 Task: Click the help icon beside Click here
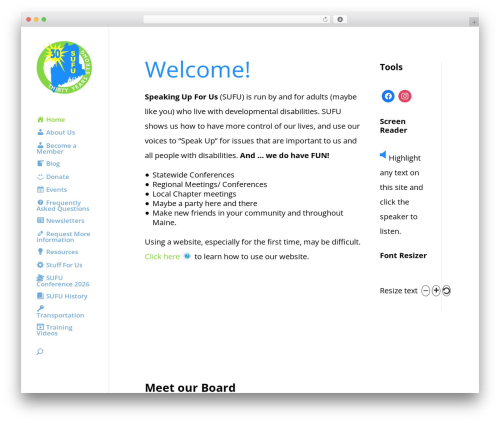[x=187, y=256]
